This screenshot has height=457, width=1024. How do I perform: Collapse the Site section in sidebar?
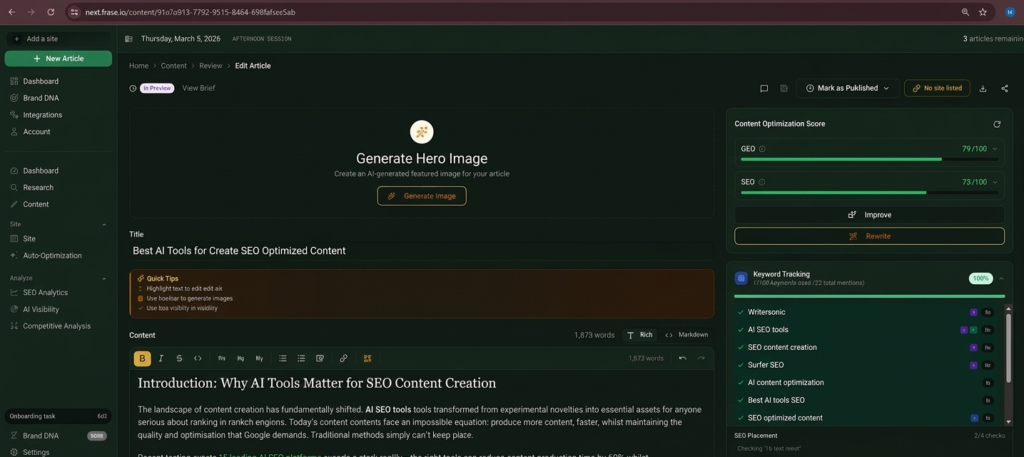pyautogui.click(x=104, y=225)
